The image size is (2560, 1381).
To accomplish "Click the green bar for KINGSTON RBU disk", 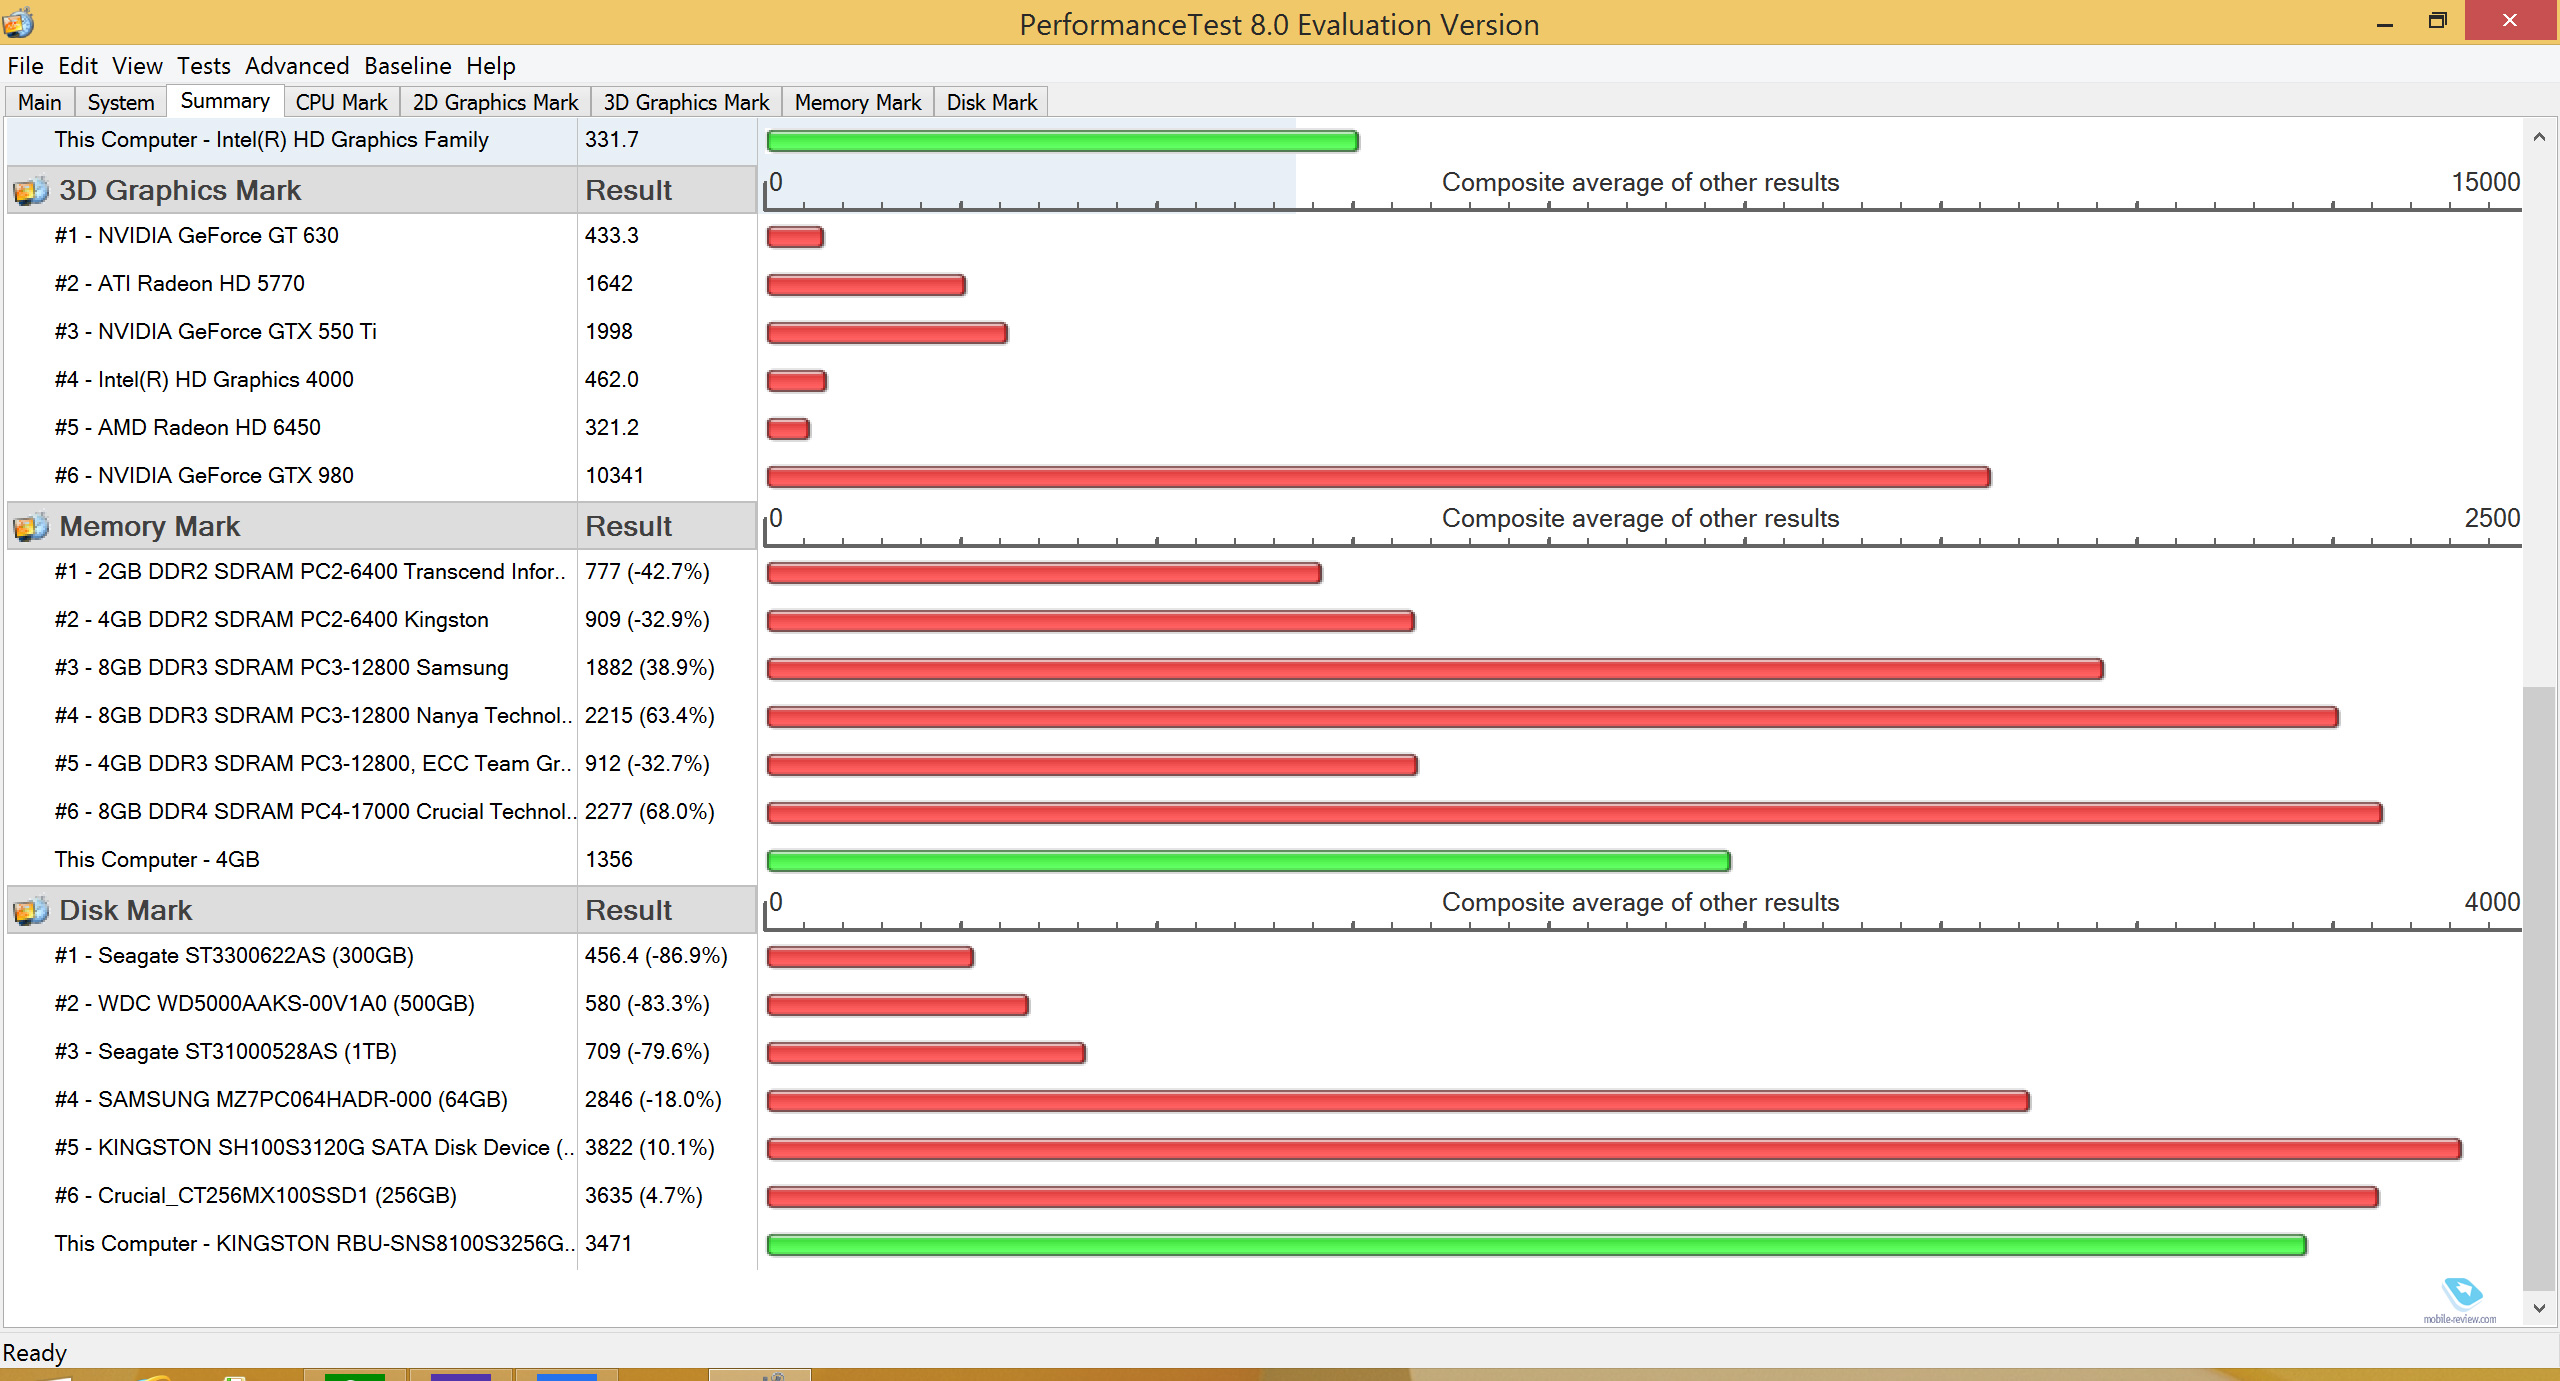I will [1536, 1245].
